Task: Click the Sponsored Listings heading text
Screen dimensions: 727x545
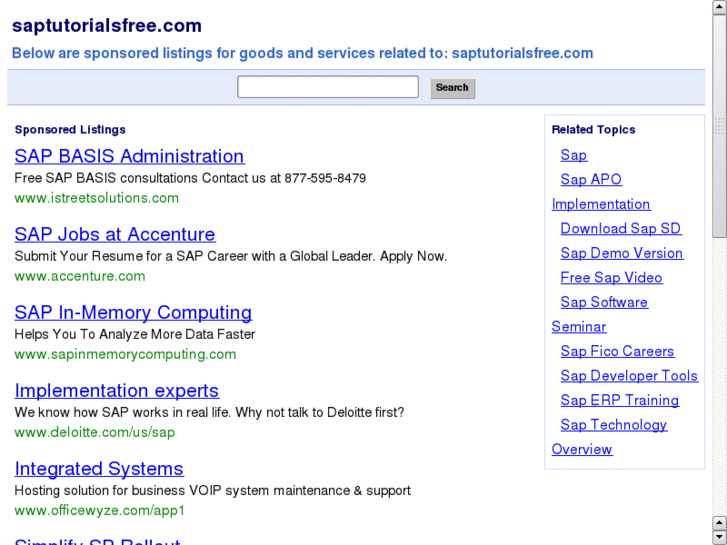Action: (x=70, y=130)
